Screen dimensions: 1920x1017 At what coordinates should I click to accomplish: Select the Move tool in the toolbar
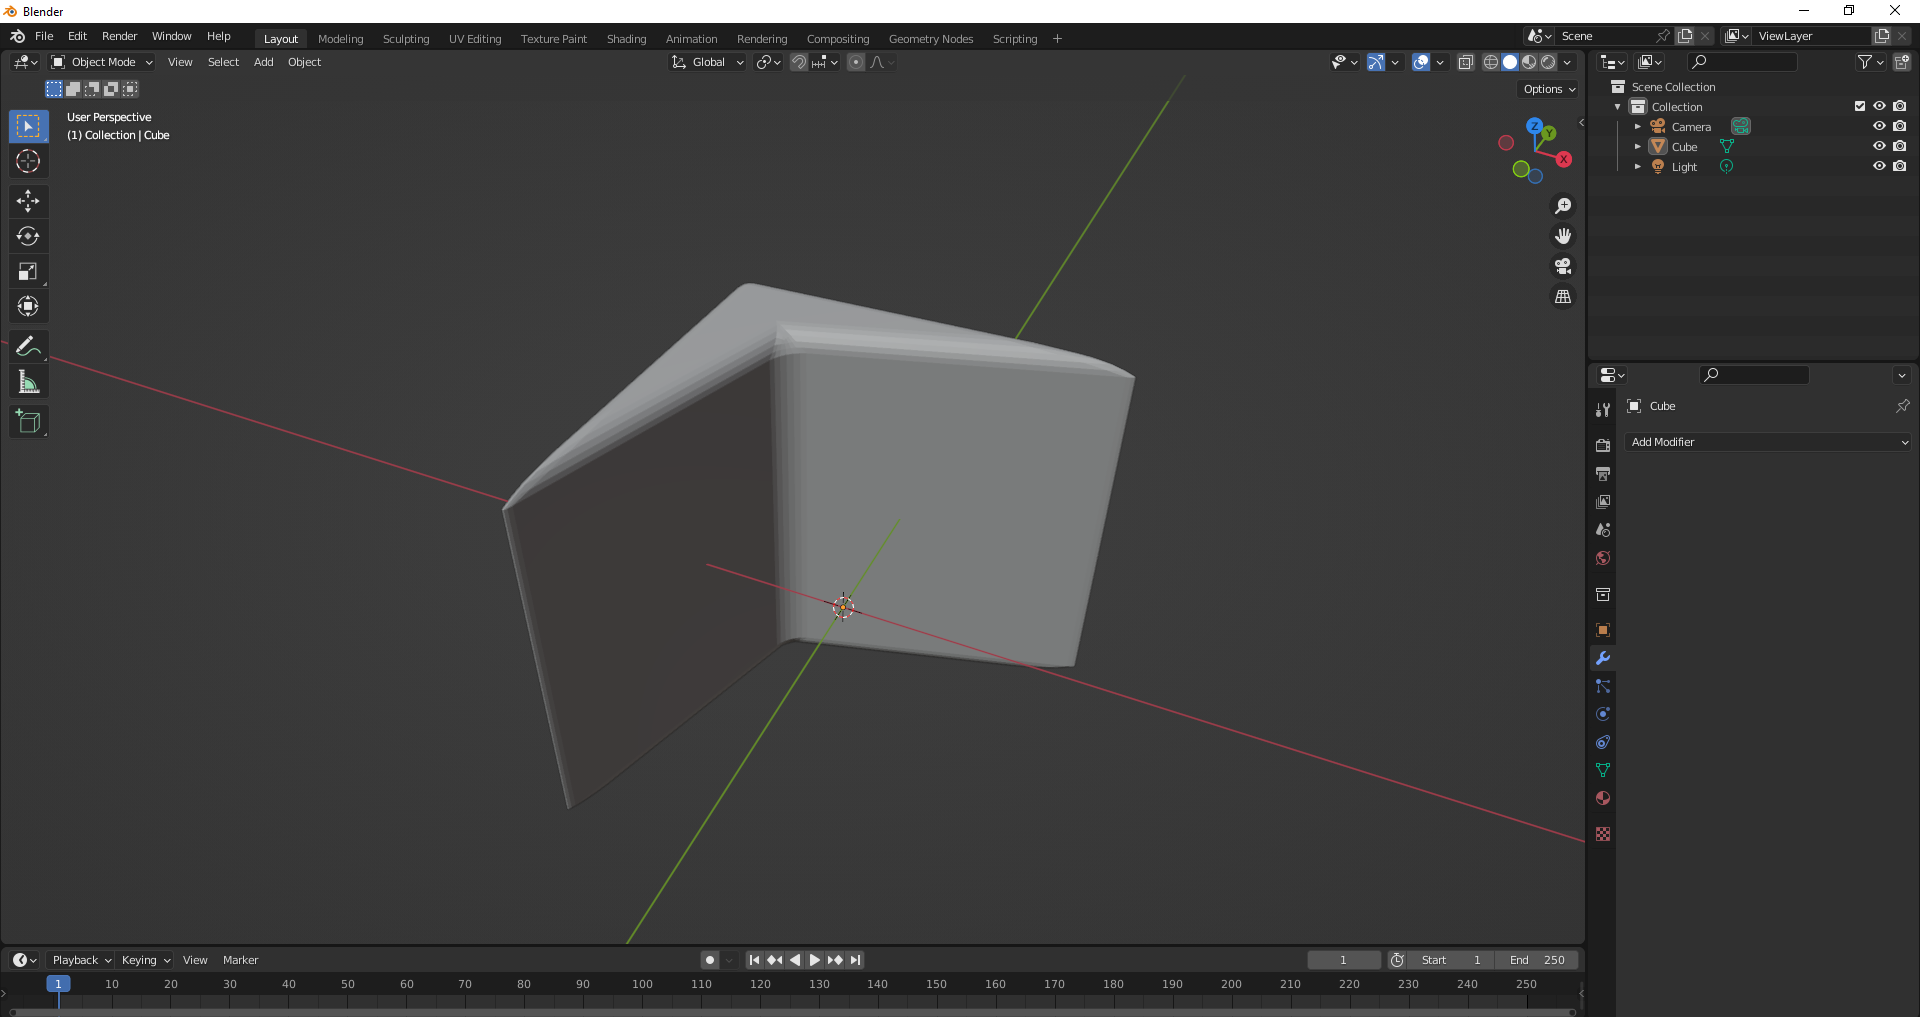tap(28, 201)
